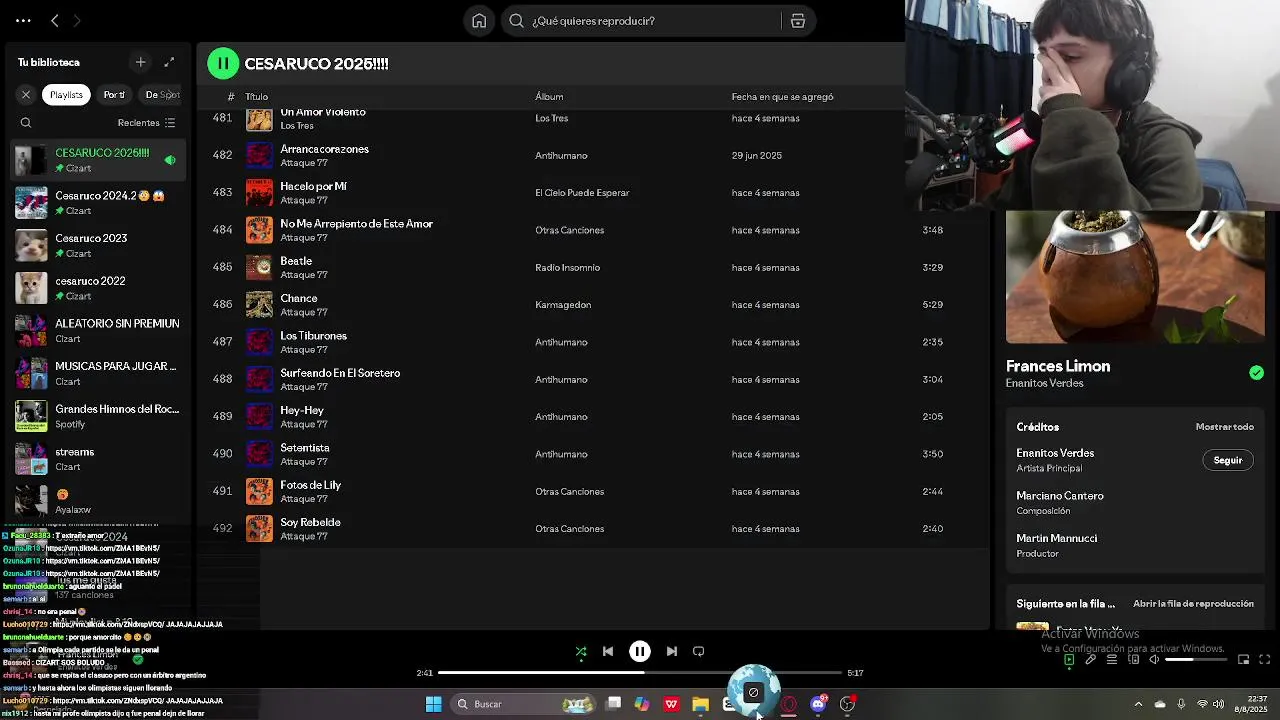
Task: Skip to the previous track
Action: pos(608,652)
